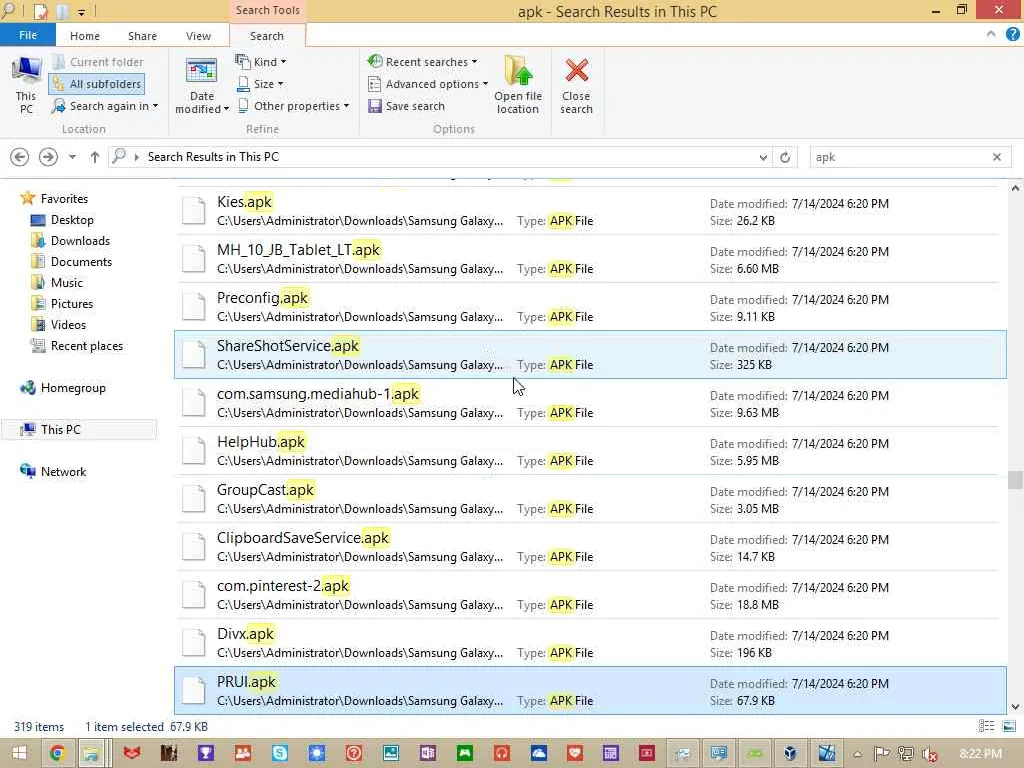This screenshot has height=768, width=1024.
Task: Open Documents in navigation pane
Action: coord(72,262)
